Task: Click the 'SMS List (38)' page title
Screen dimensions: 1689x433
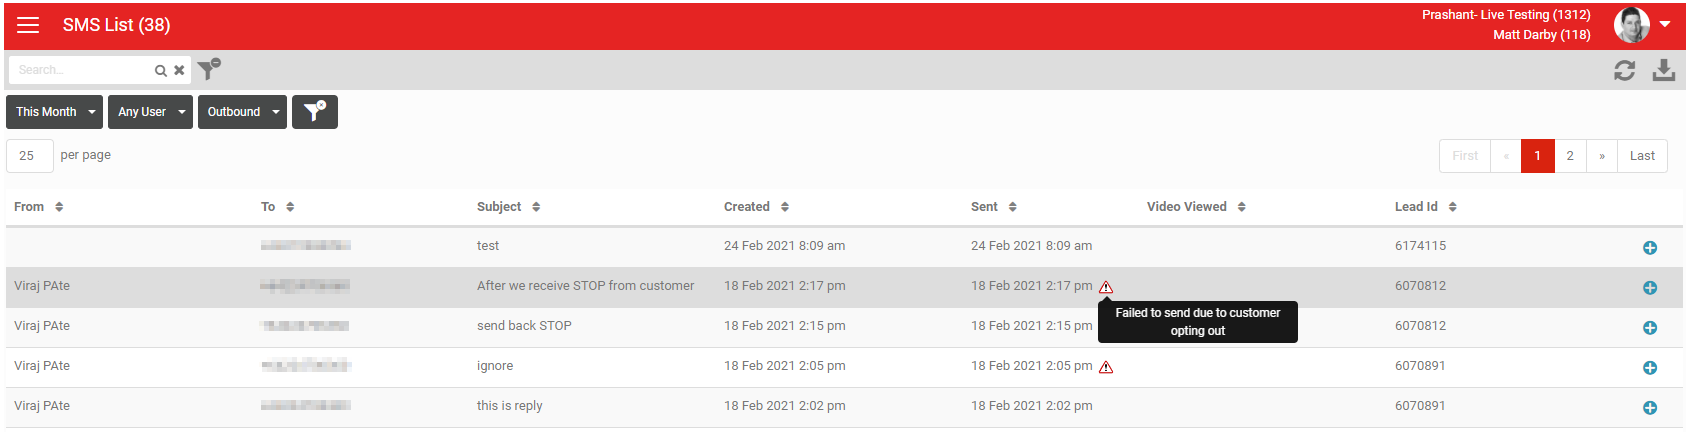Action: click(x=116, y=25)
